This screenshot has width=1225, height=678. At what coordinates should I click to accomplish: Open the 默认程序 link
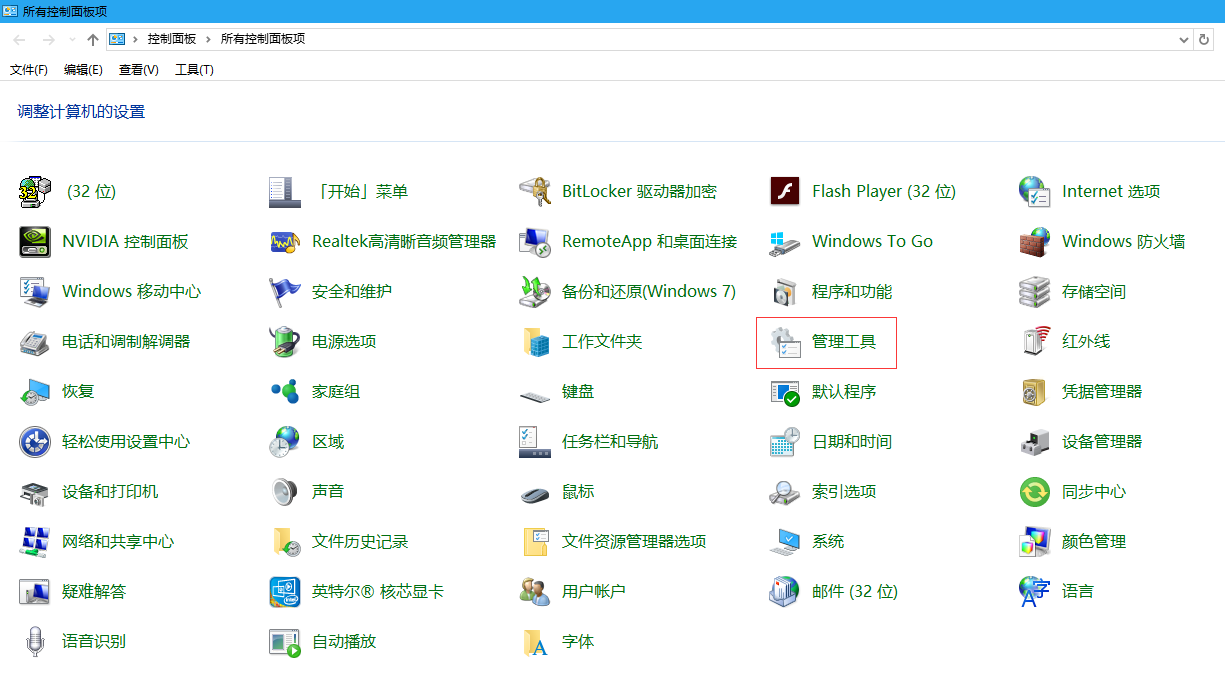click(x=844, y=391)
